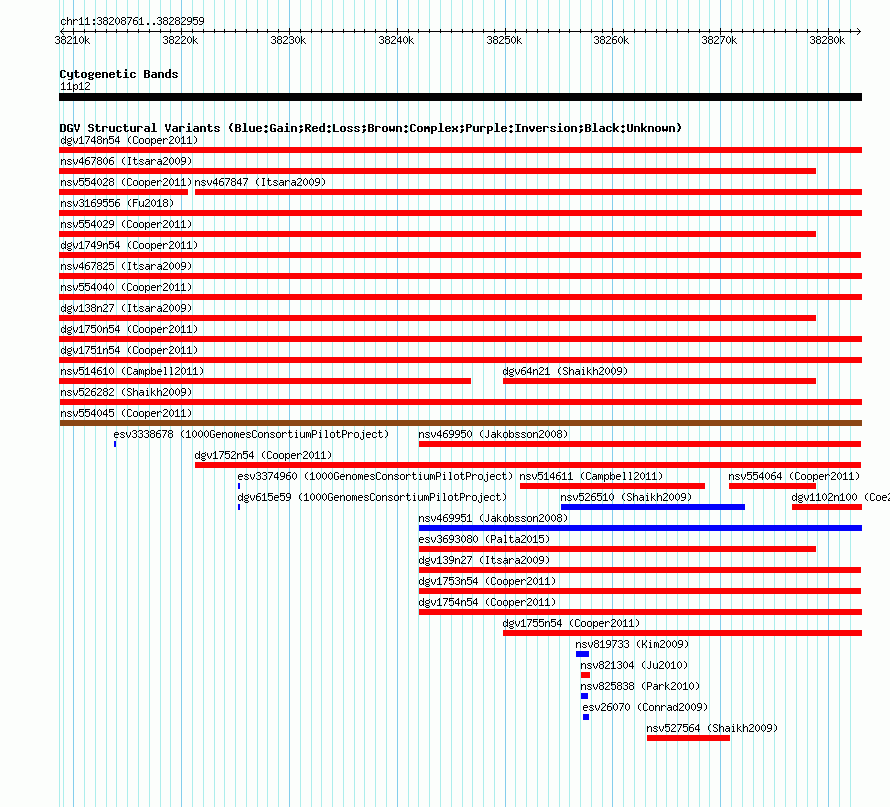890x807 pixels.
Task: Click esv3693080 (Palta2015) label
Action: 484,539
